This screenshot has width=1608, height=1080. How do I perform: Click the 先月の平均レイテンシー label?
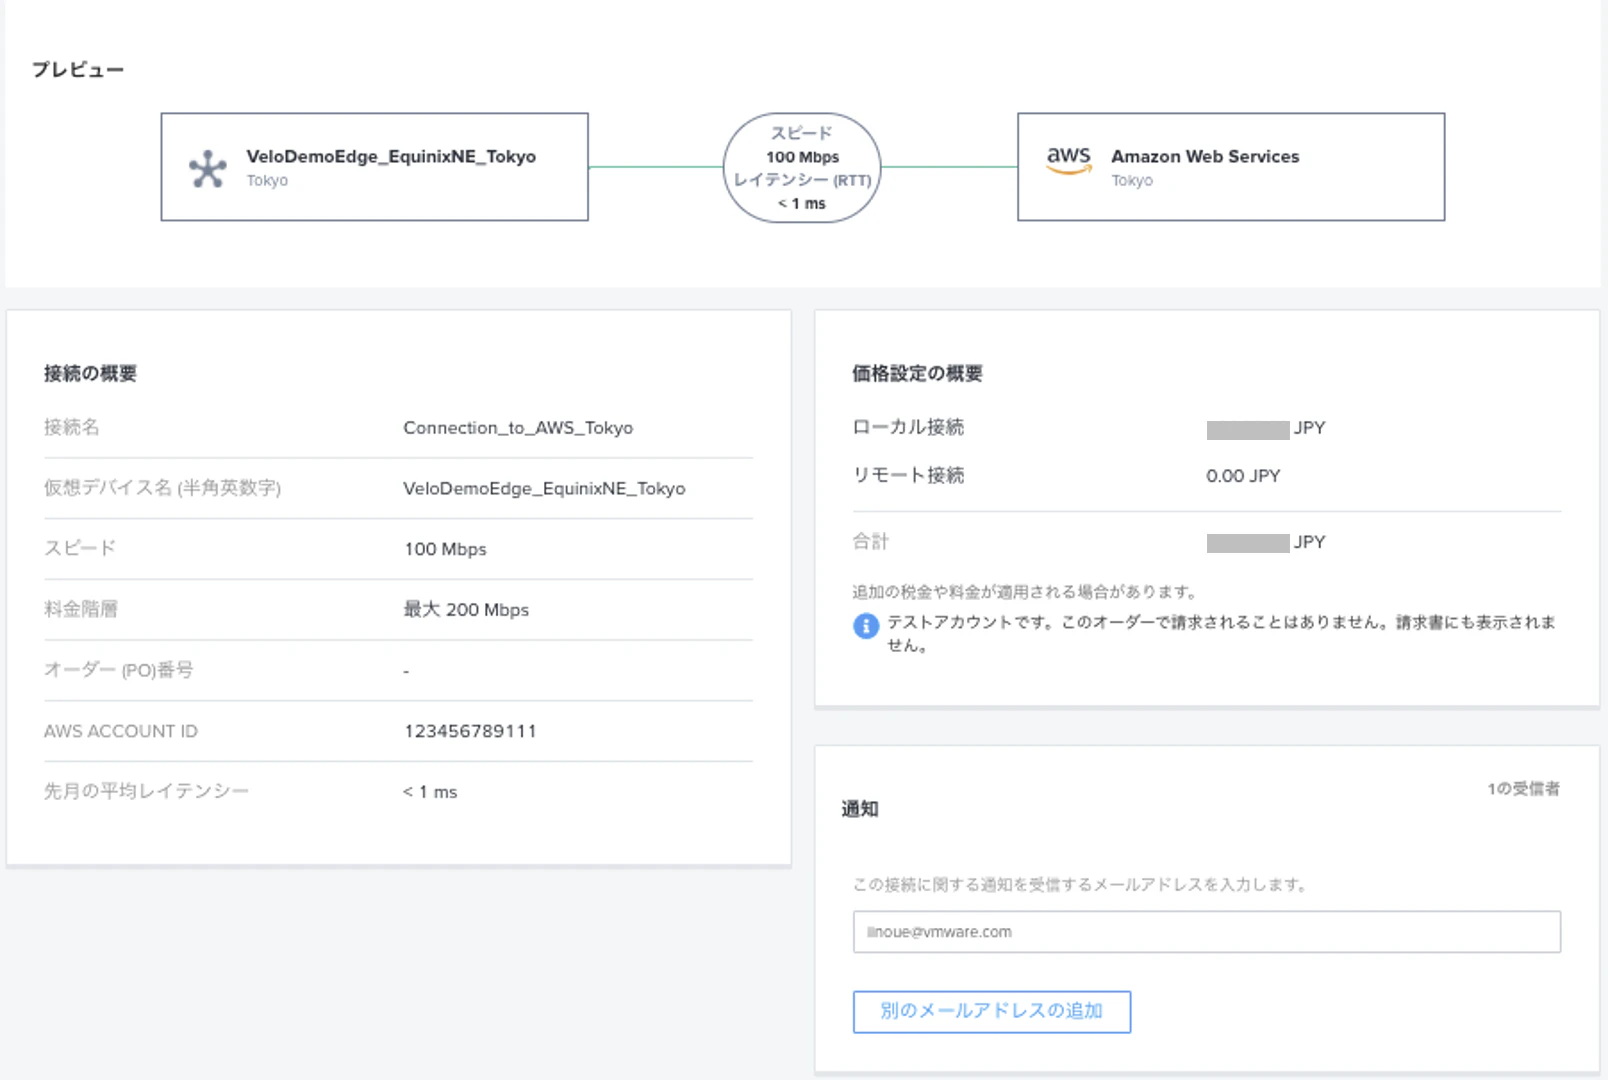[146, 792]
